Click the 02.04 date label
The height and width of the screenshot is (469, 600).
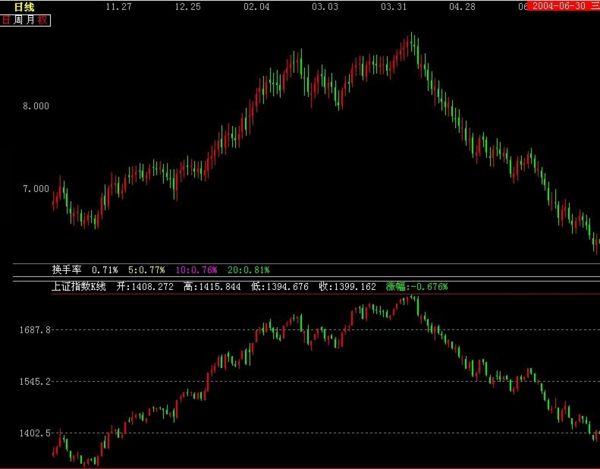(256, 7)
